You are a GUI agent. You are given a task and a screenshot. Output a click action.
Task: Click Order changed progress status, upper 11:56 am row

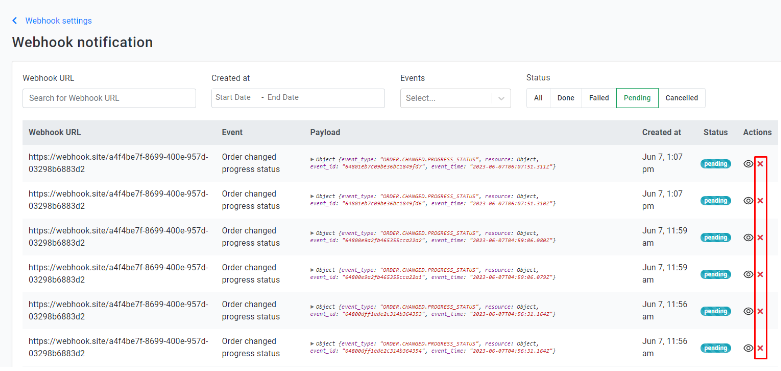click(251, 310)
